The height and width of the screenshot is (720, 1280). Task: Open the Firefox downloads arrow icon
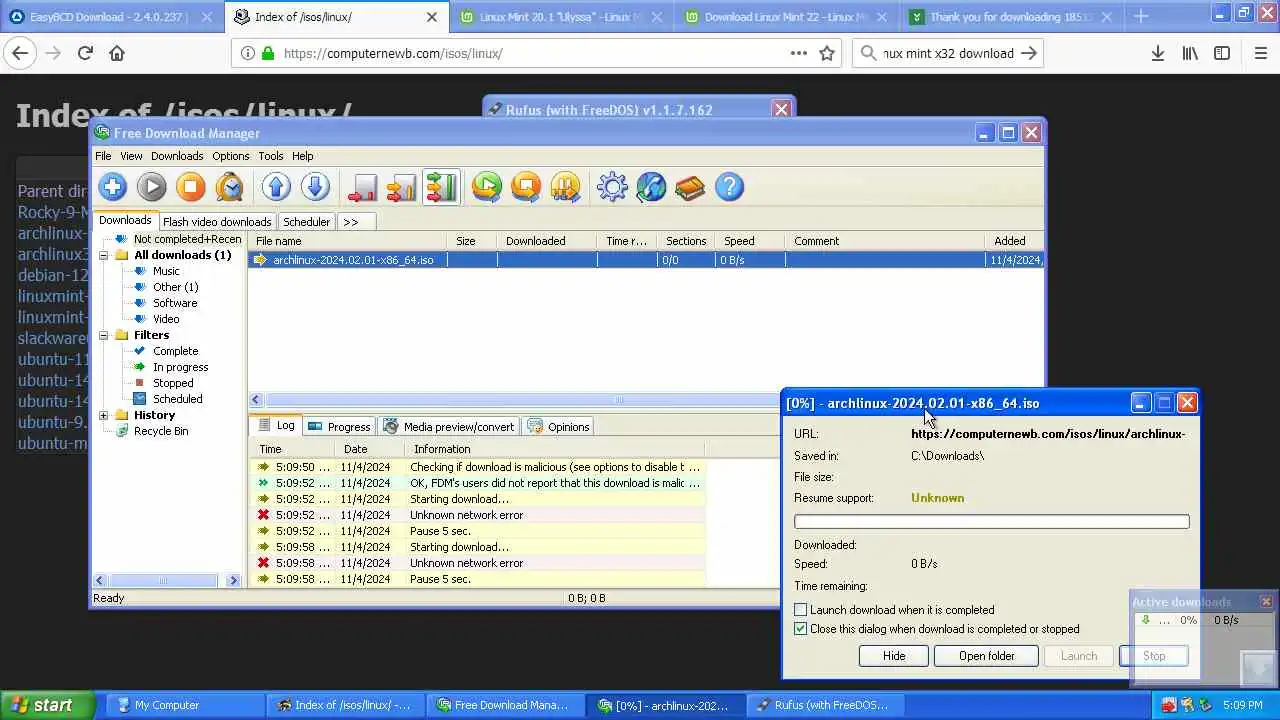pyautogui.click(x=1157, y=53)
